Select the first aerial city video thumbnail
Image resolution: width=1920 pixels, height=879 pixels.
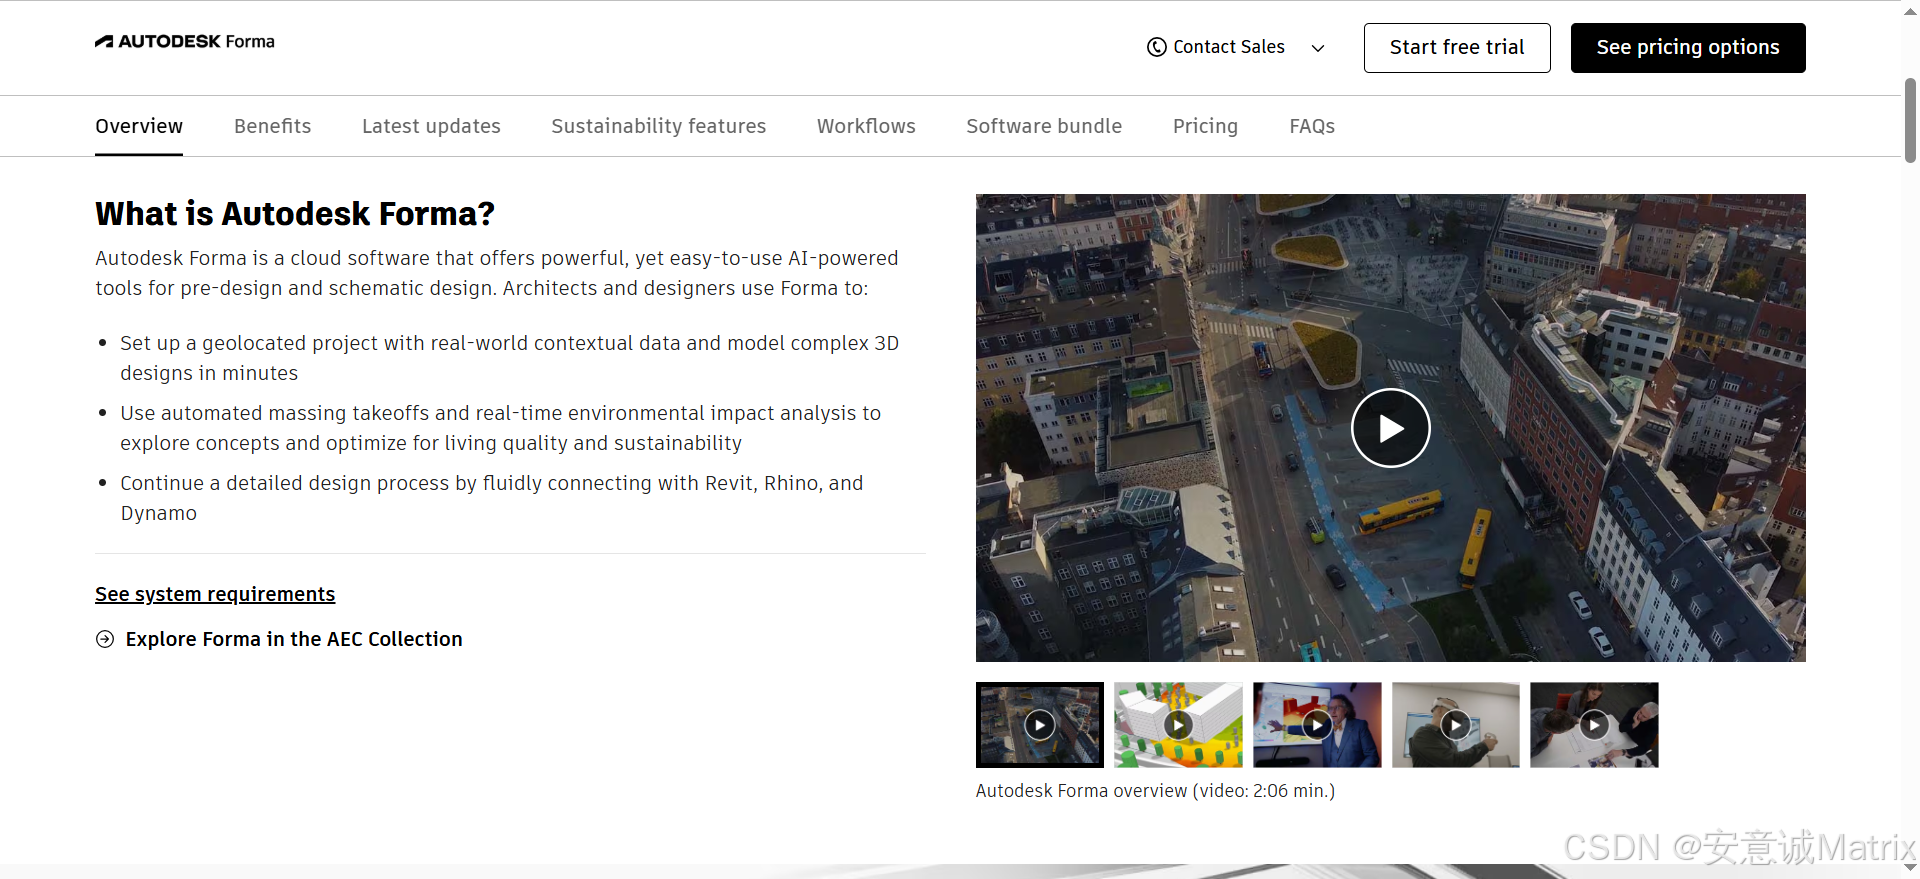tap(1040, 725)
